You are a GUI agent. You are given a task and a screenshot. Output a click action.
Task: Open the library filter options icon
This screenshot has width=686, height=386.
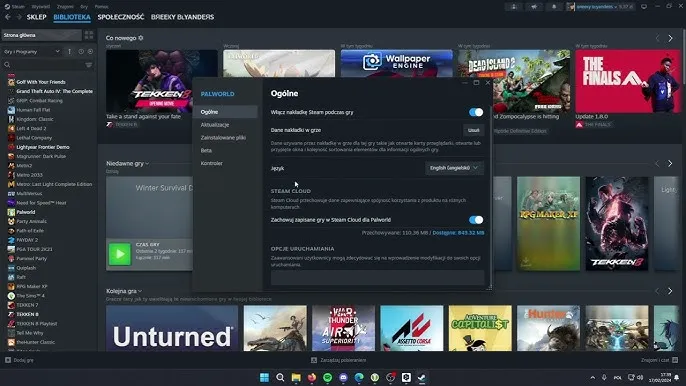89,65
